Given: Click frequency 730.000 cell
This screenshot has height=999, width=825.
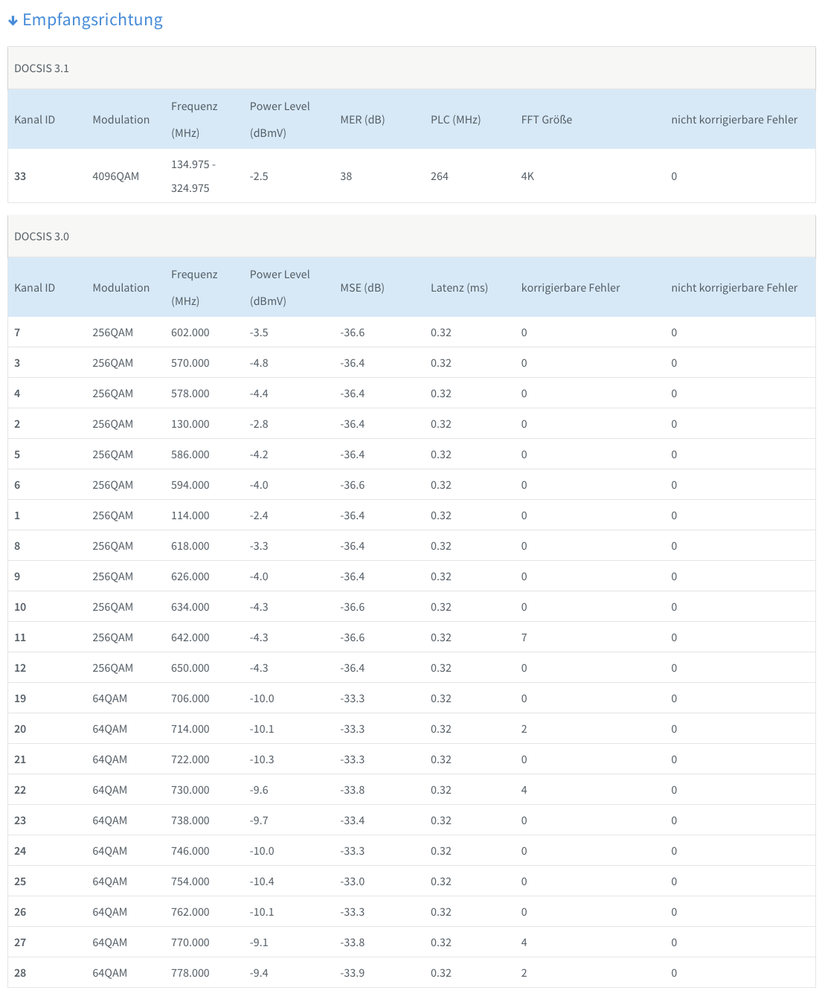Looking at the screenshot, I should point(190,791).
